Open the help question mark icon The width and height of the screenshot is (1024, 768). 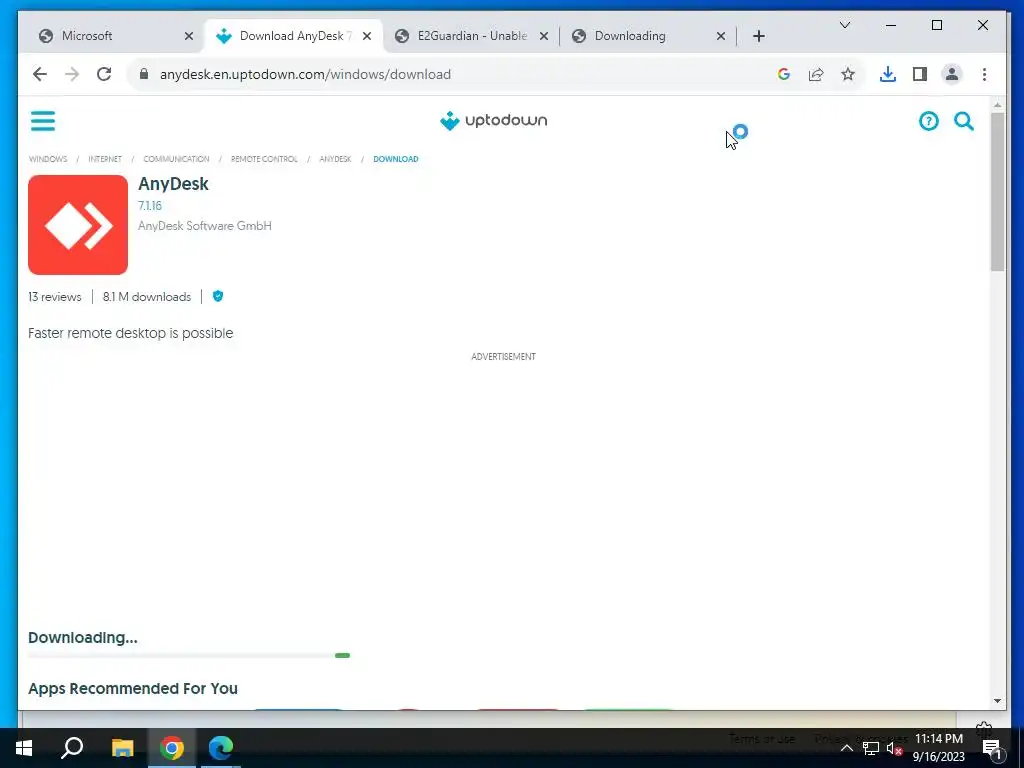pyautogui.click(x=928, y=121)
